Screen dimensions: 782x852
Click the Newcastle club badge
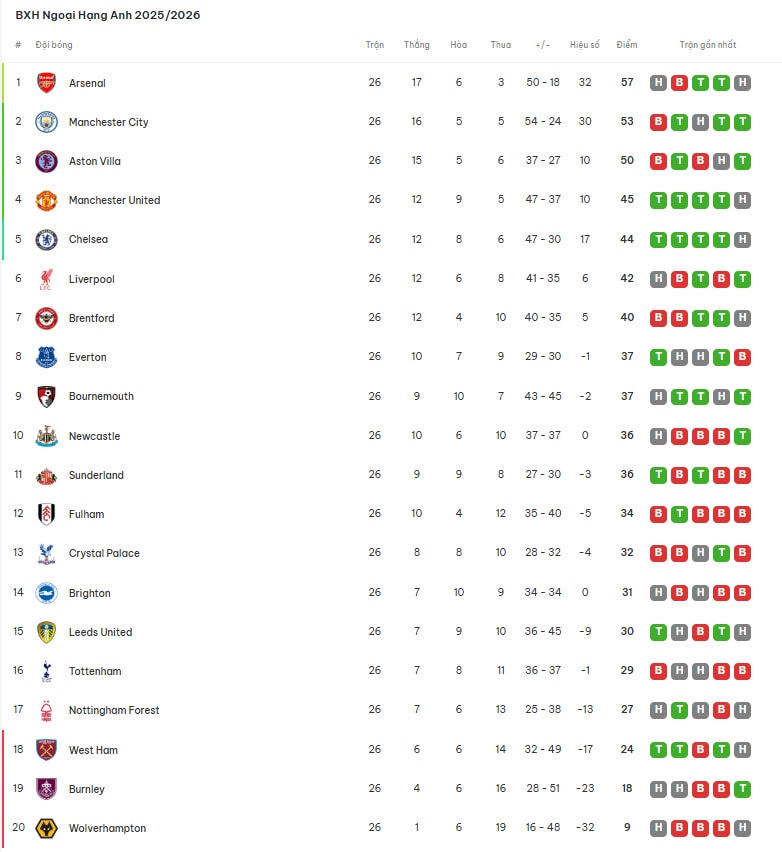(46, 436)
